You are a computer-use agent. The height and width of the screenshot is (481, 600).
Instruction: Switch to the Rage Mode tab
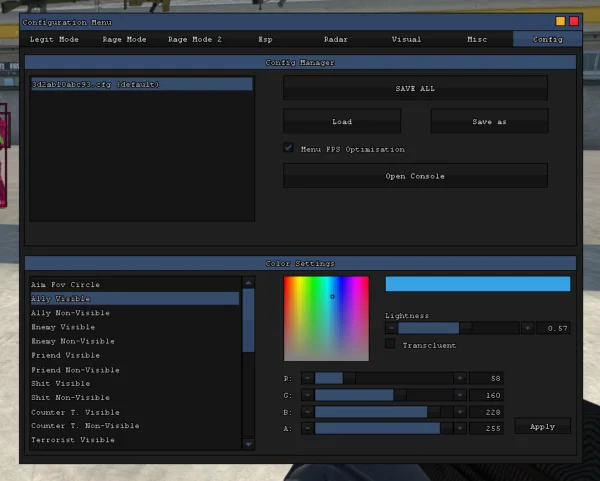coord(124,39)
